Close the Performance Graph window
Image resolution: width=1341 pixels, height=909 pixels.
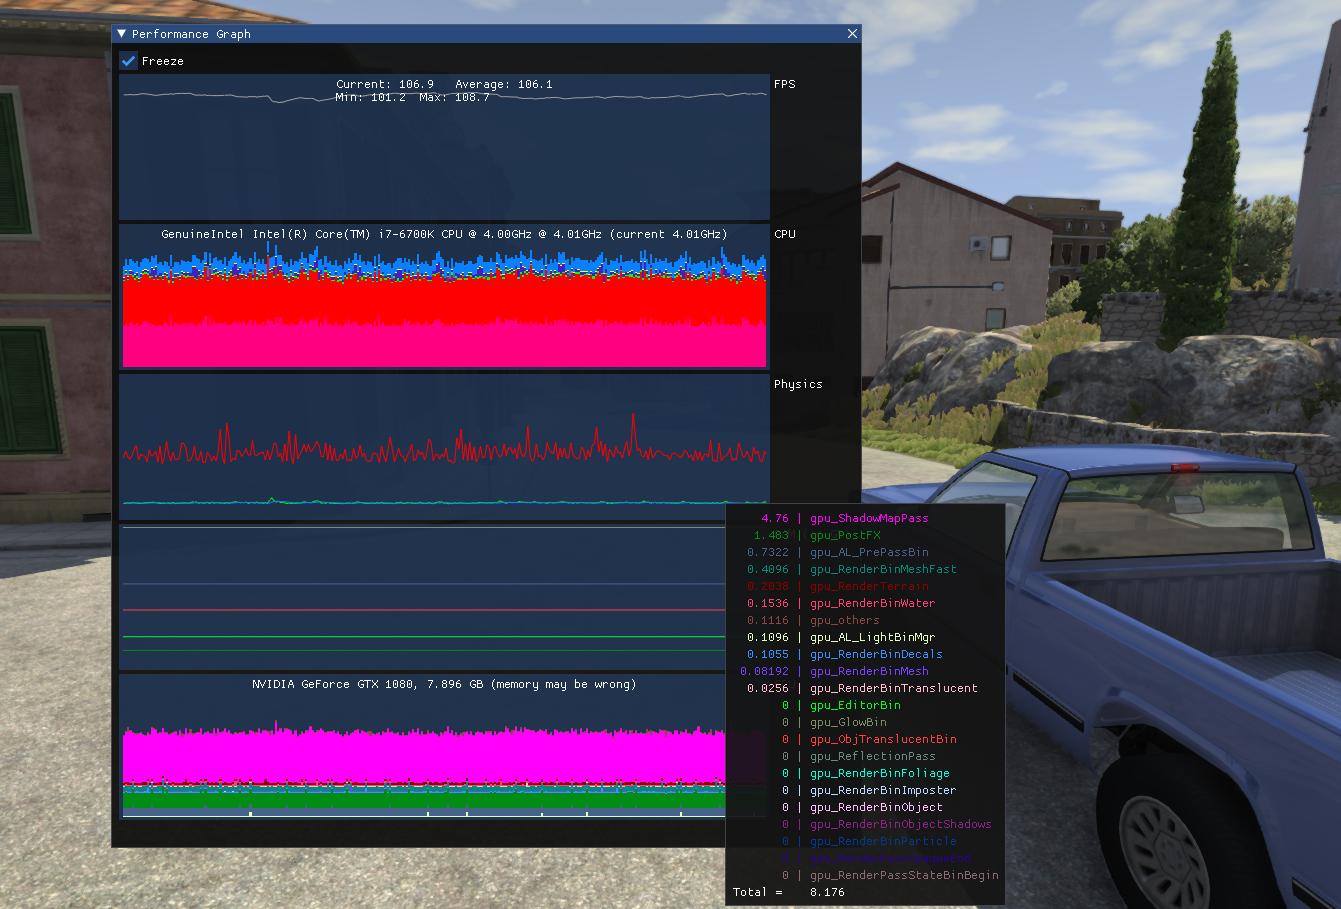(852, 34)
